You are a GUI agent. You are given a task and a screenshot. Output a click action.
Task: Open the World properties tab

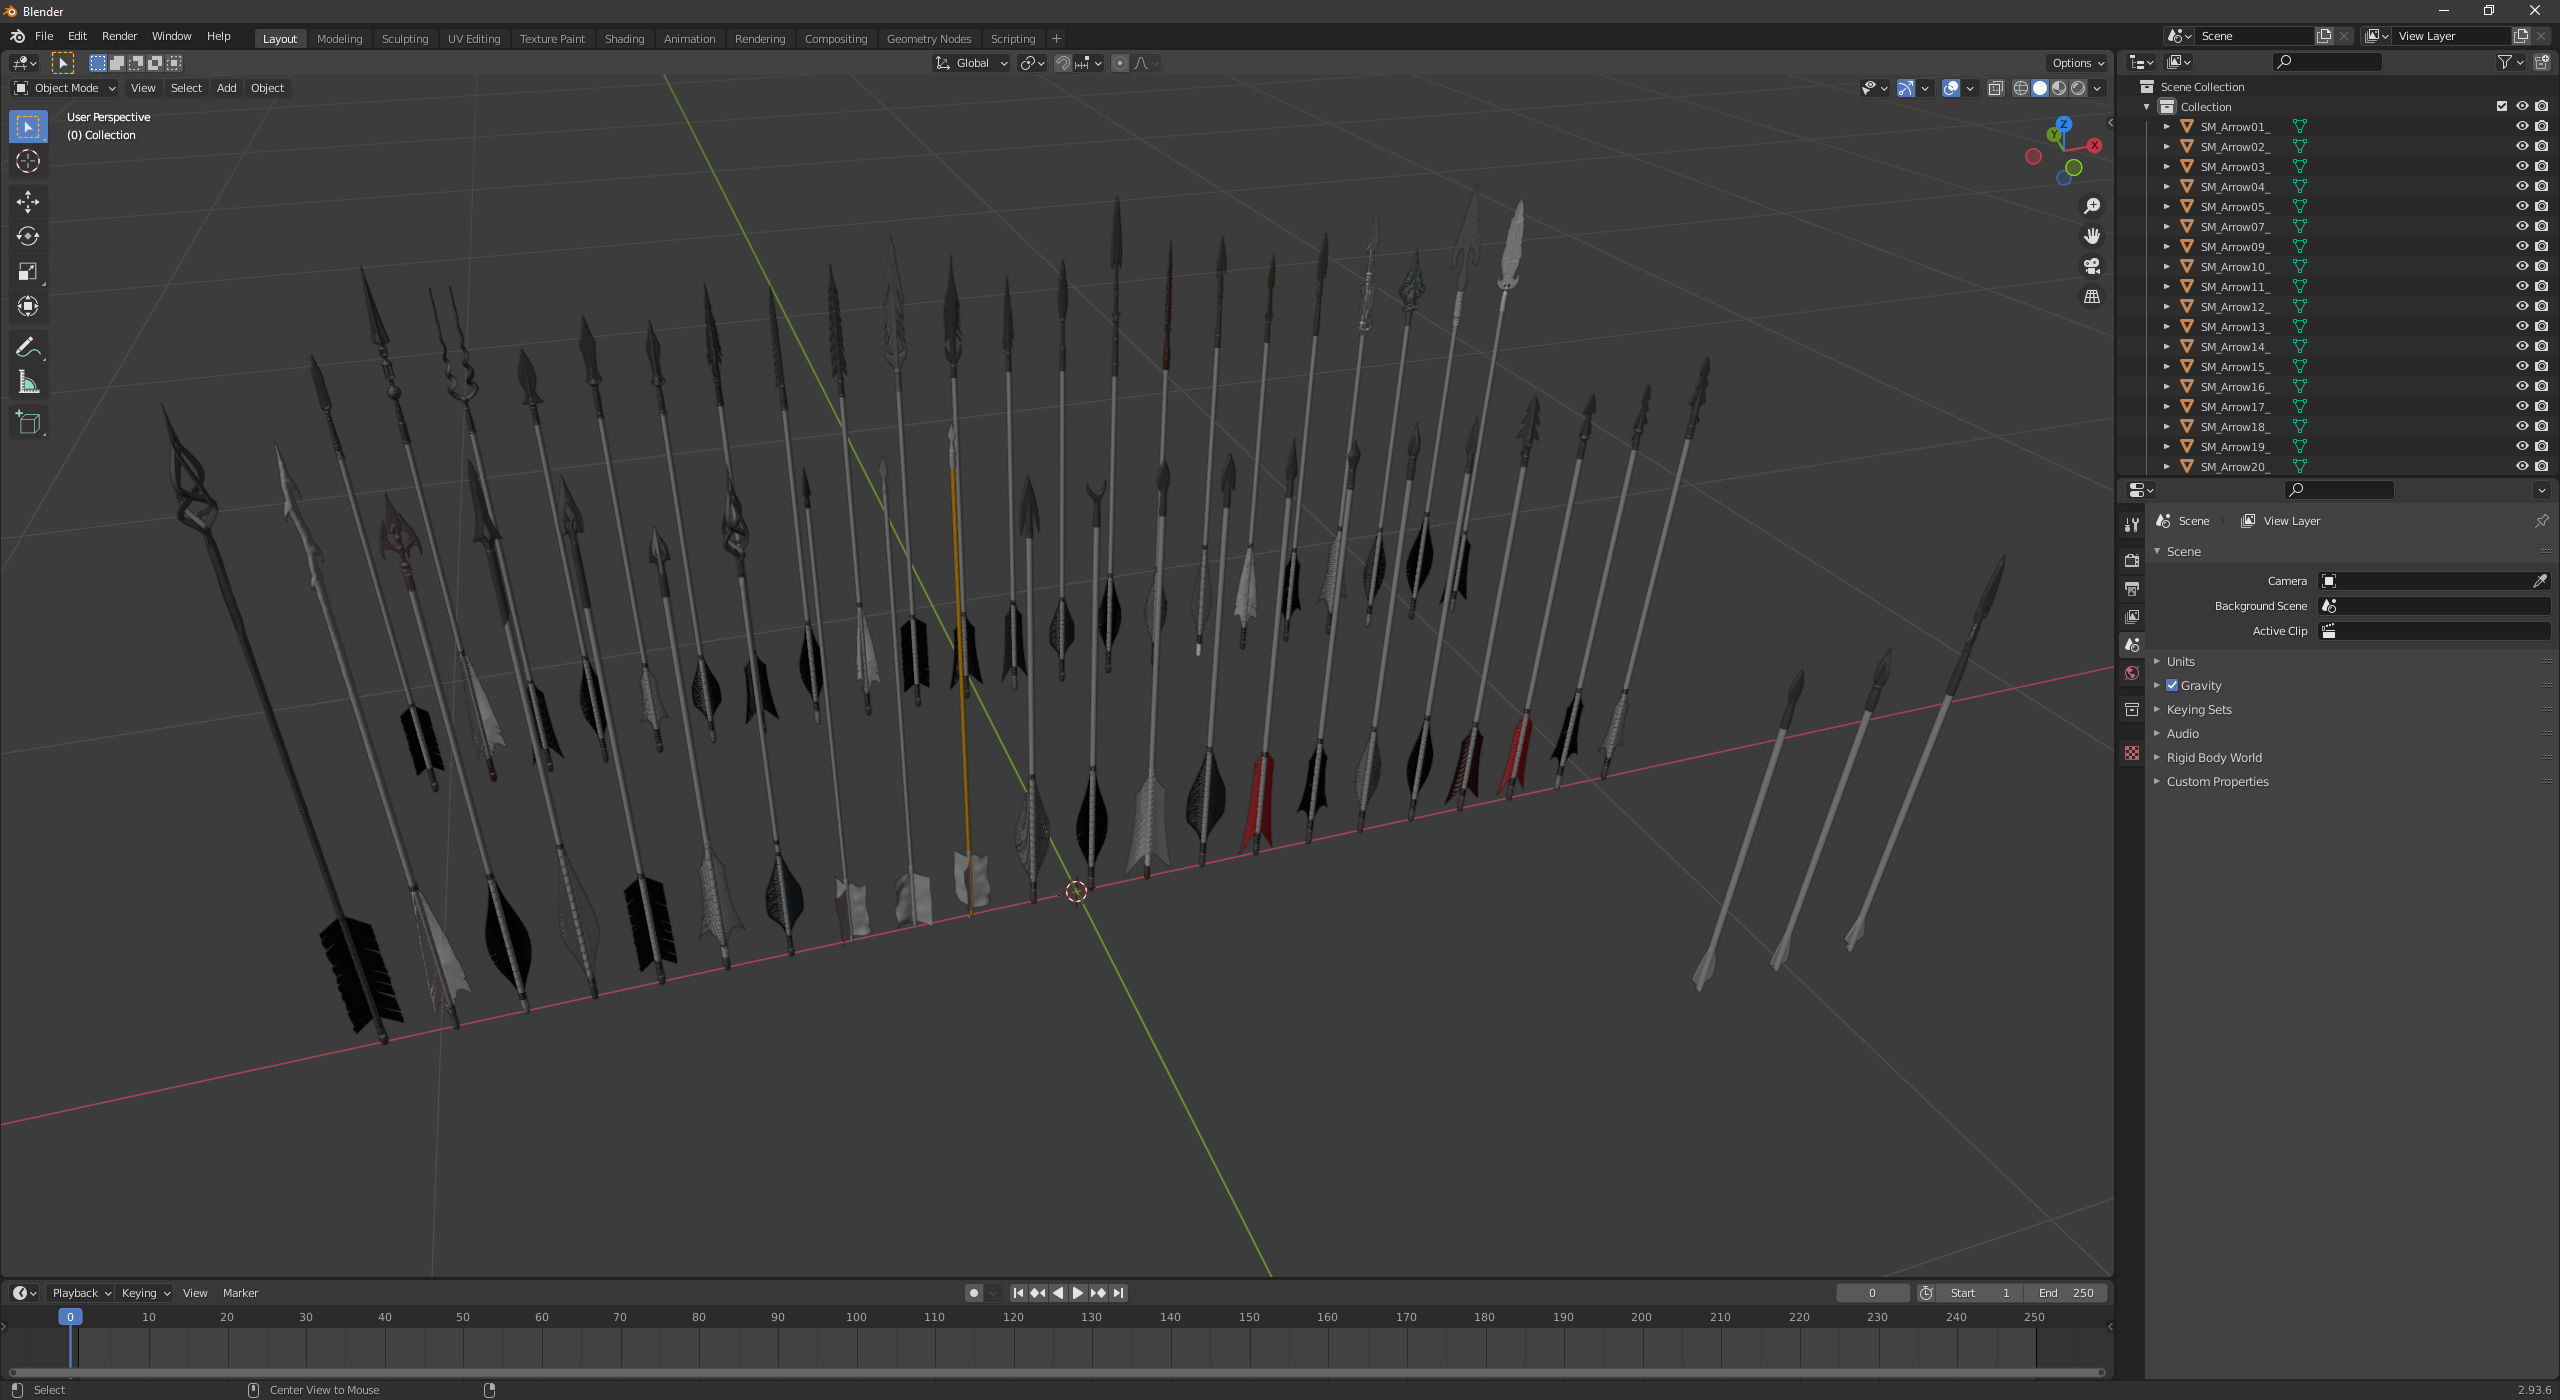pyautogui.click(x=2132, y=673)
